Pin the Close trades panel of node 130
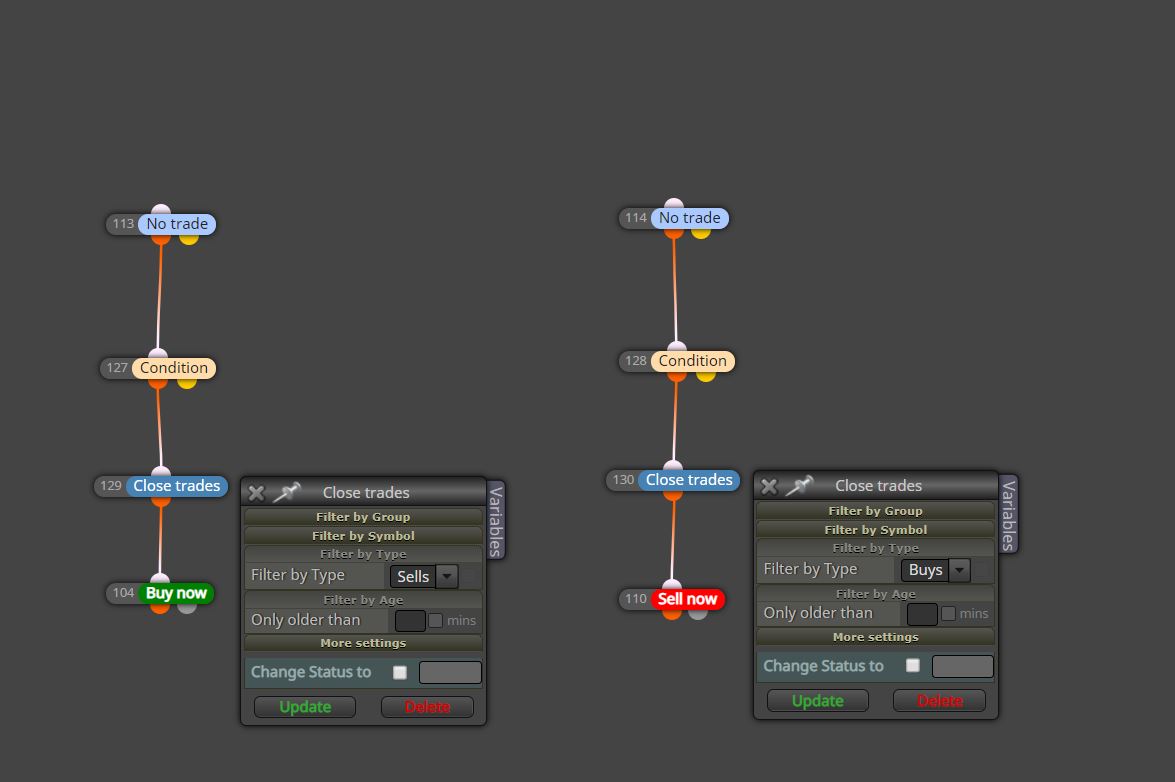The image size is (1175, 782). click(799, 486)
